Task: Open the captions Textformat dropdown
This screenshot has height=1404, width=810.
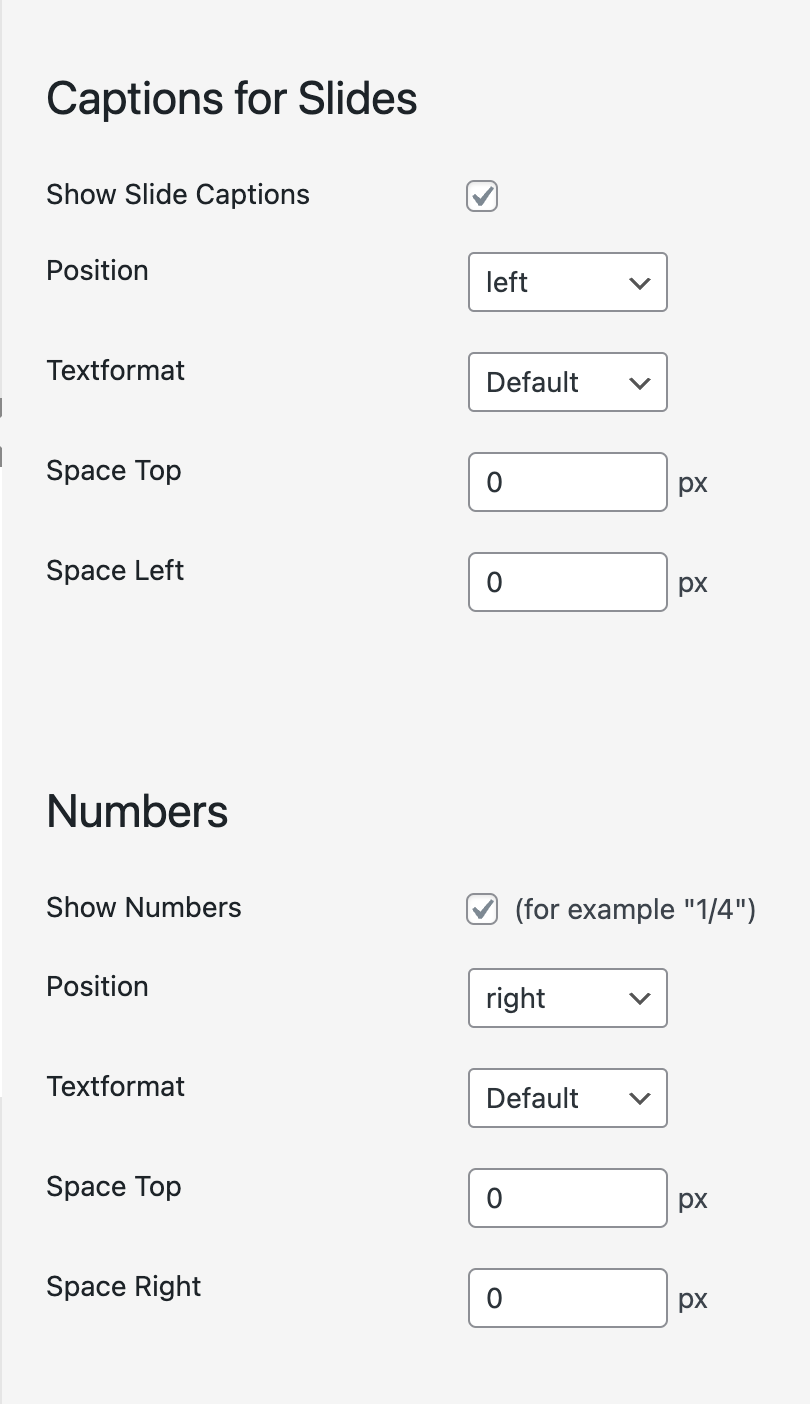Action: (x=567, y=382)
